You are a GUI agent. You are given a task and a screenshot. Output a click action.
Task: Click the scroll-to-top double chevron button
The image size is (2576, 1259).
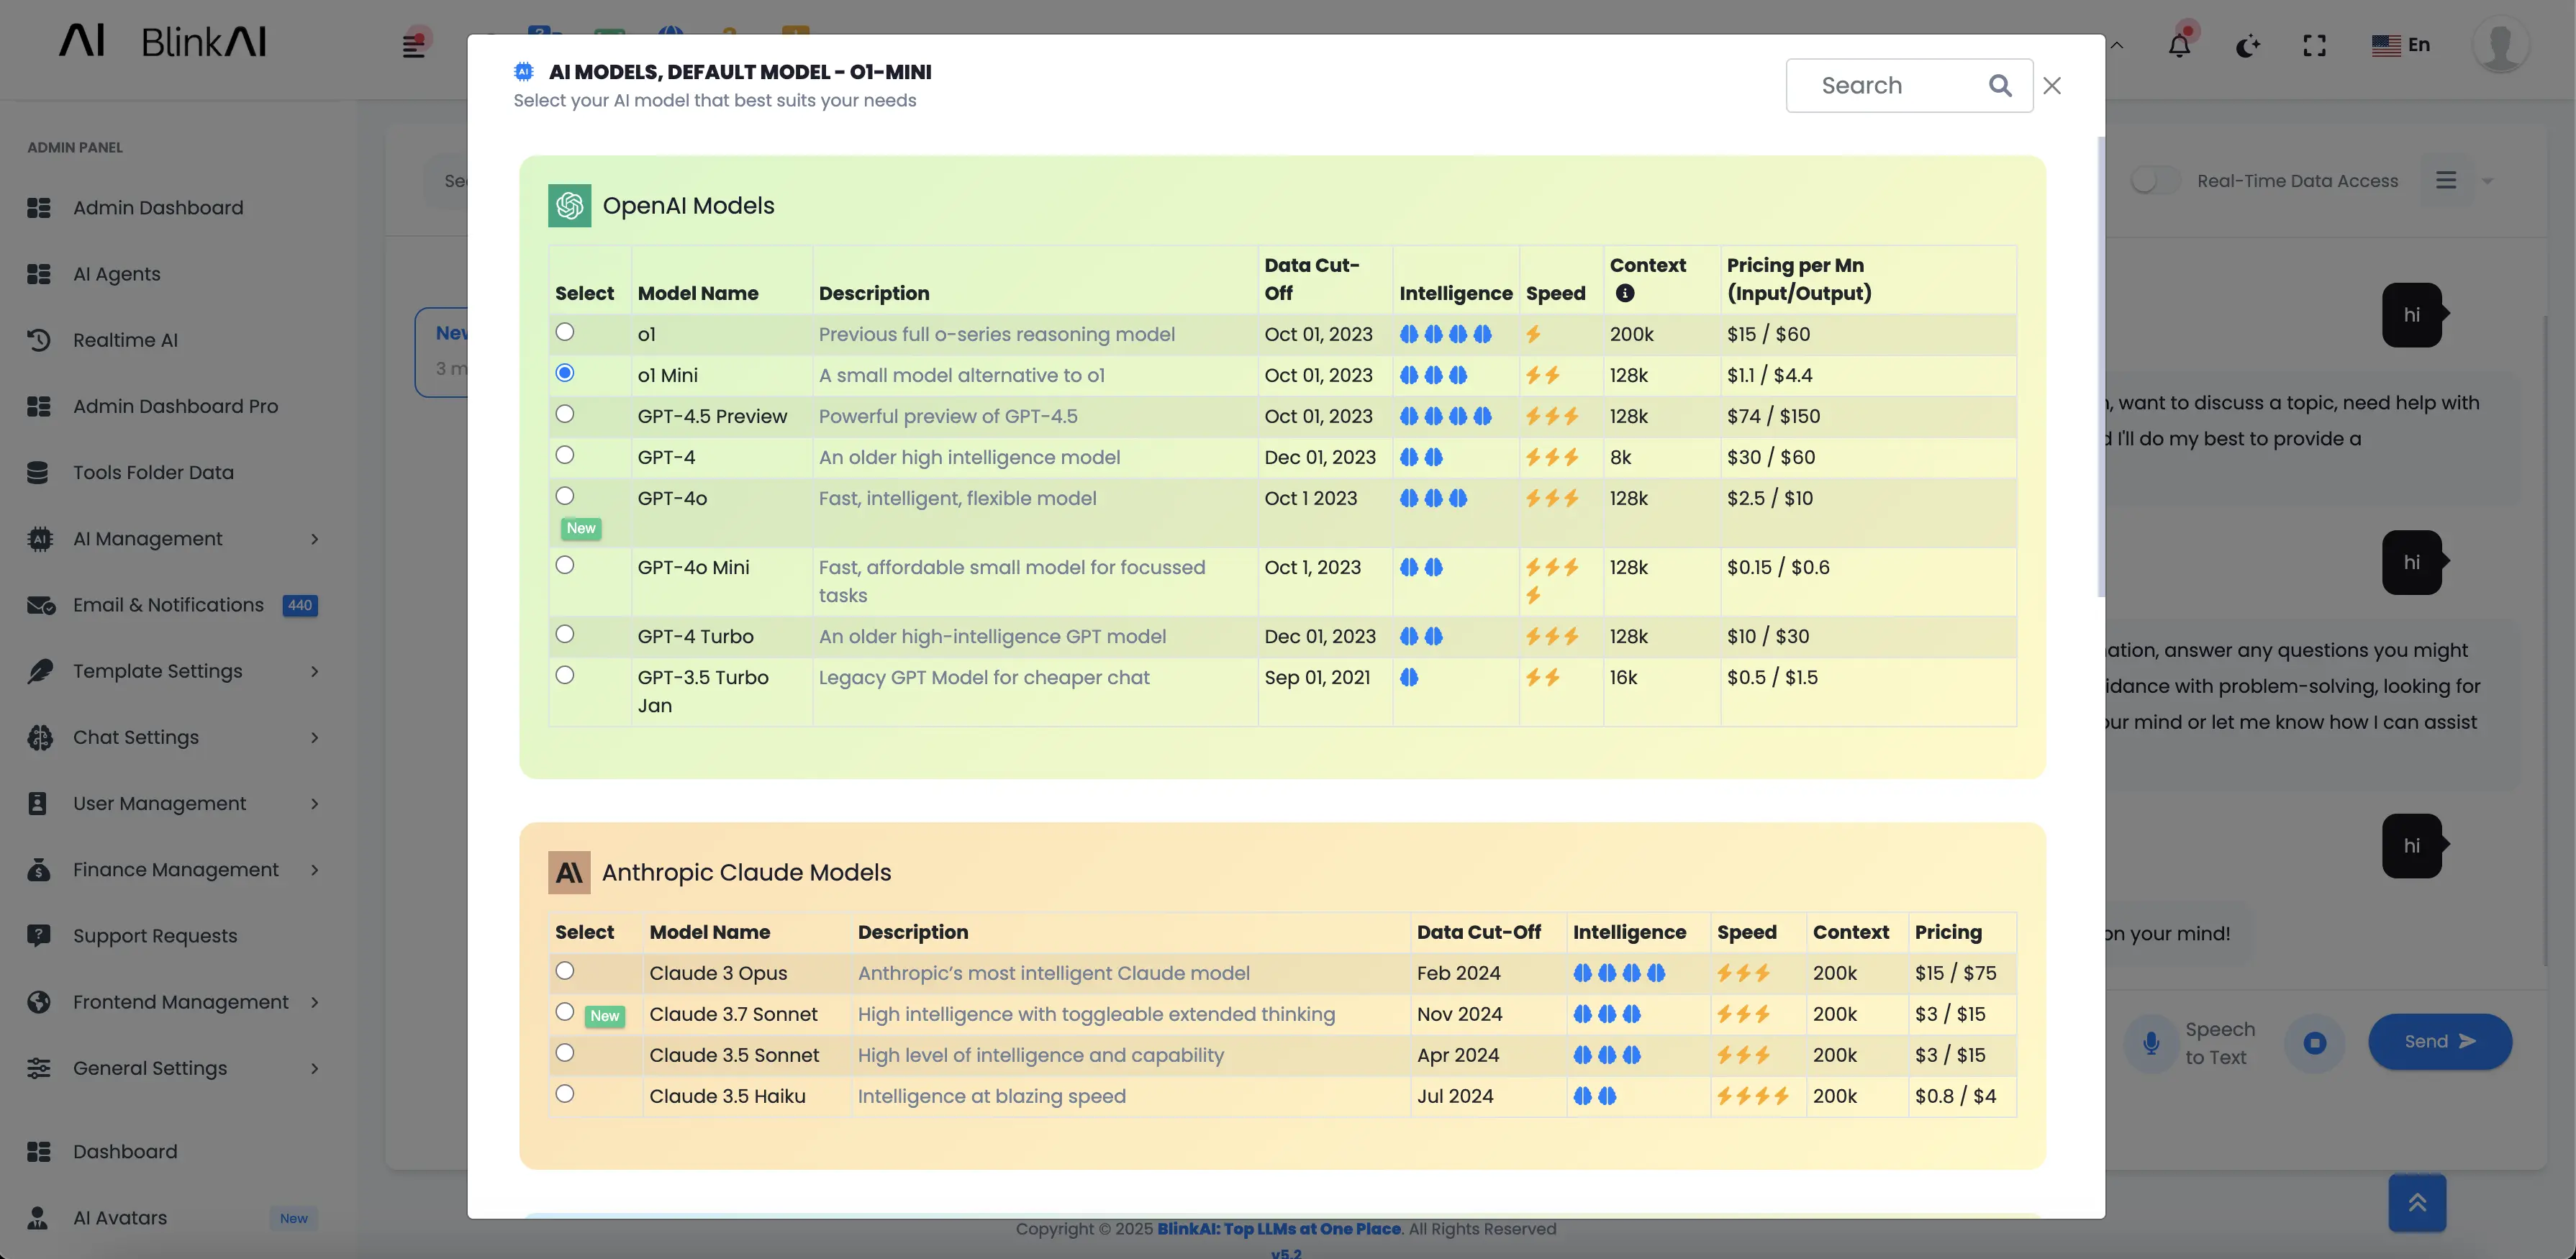coord(2417,1202)
